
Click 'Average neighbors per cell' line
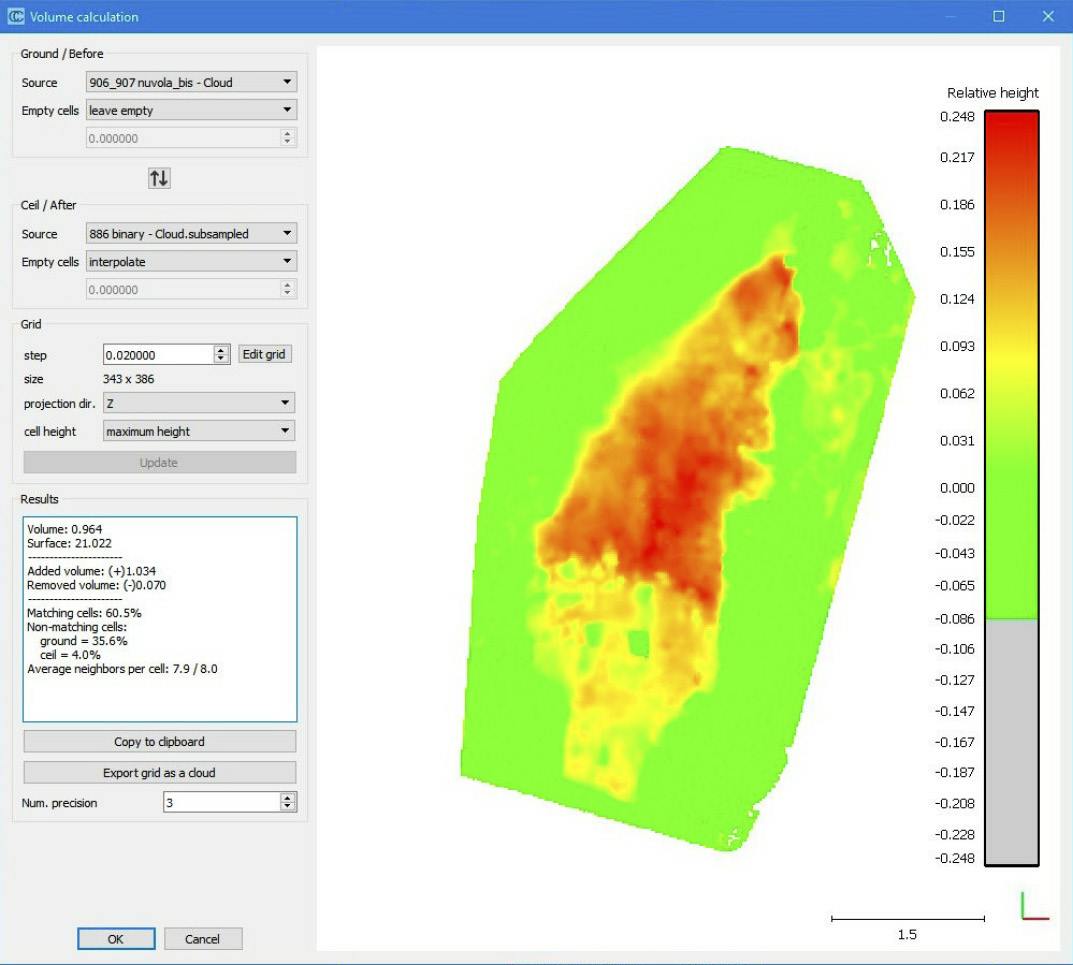(122, 669)
